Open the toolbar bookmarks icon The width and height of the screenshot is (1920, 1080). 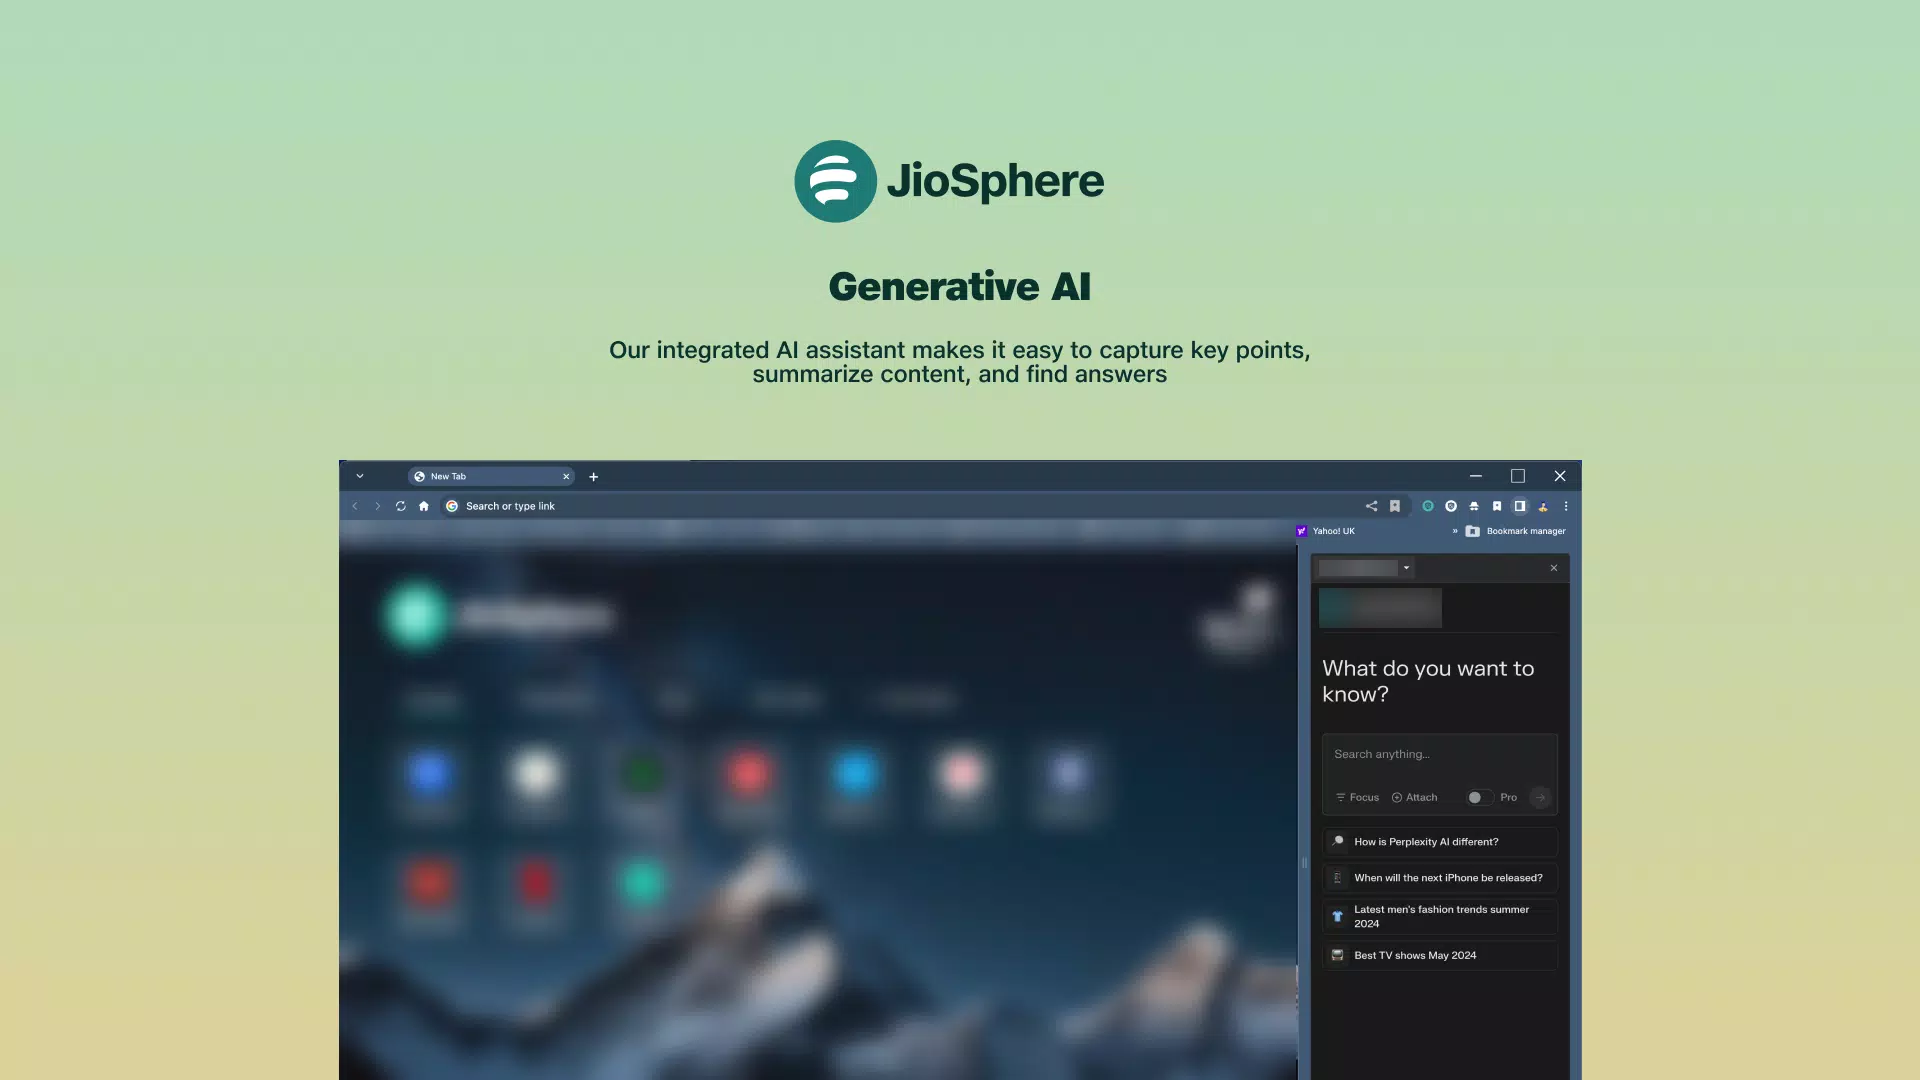(1497, 506)
